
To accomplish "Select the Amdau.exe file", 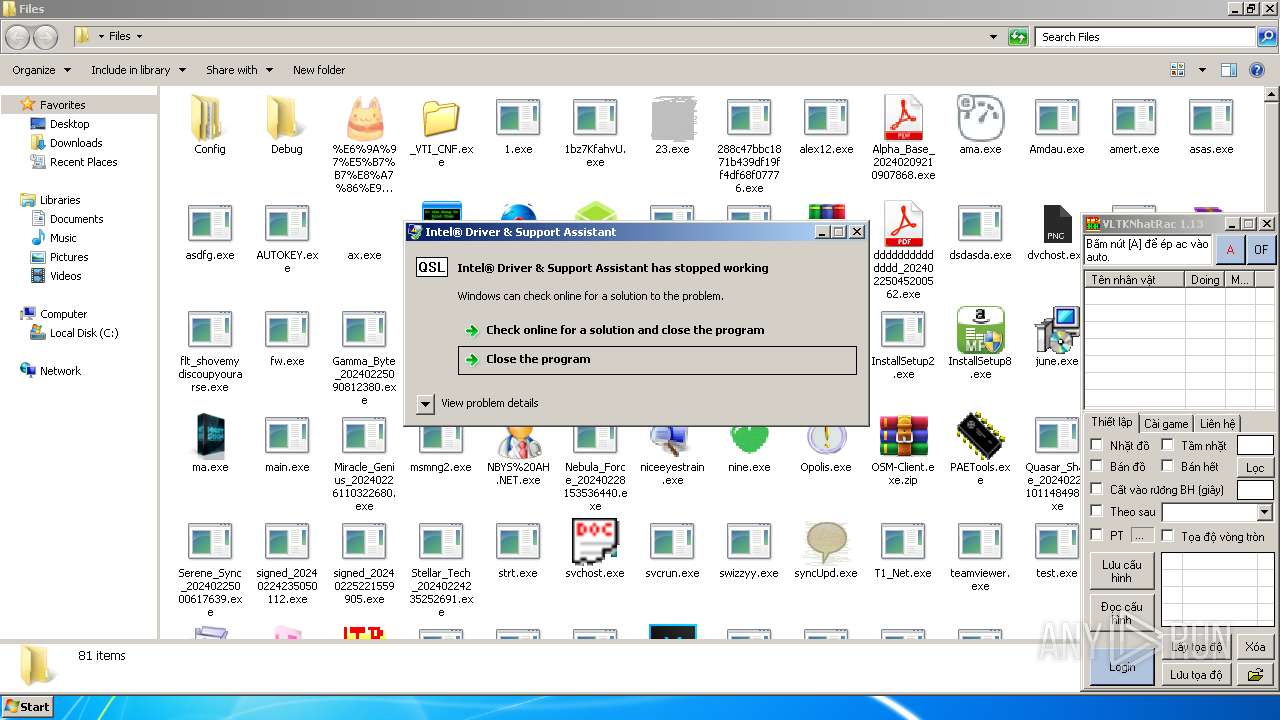I will [x=1057, y=125].
